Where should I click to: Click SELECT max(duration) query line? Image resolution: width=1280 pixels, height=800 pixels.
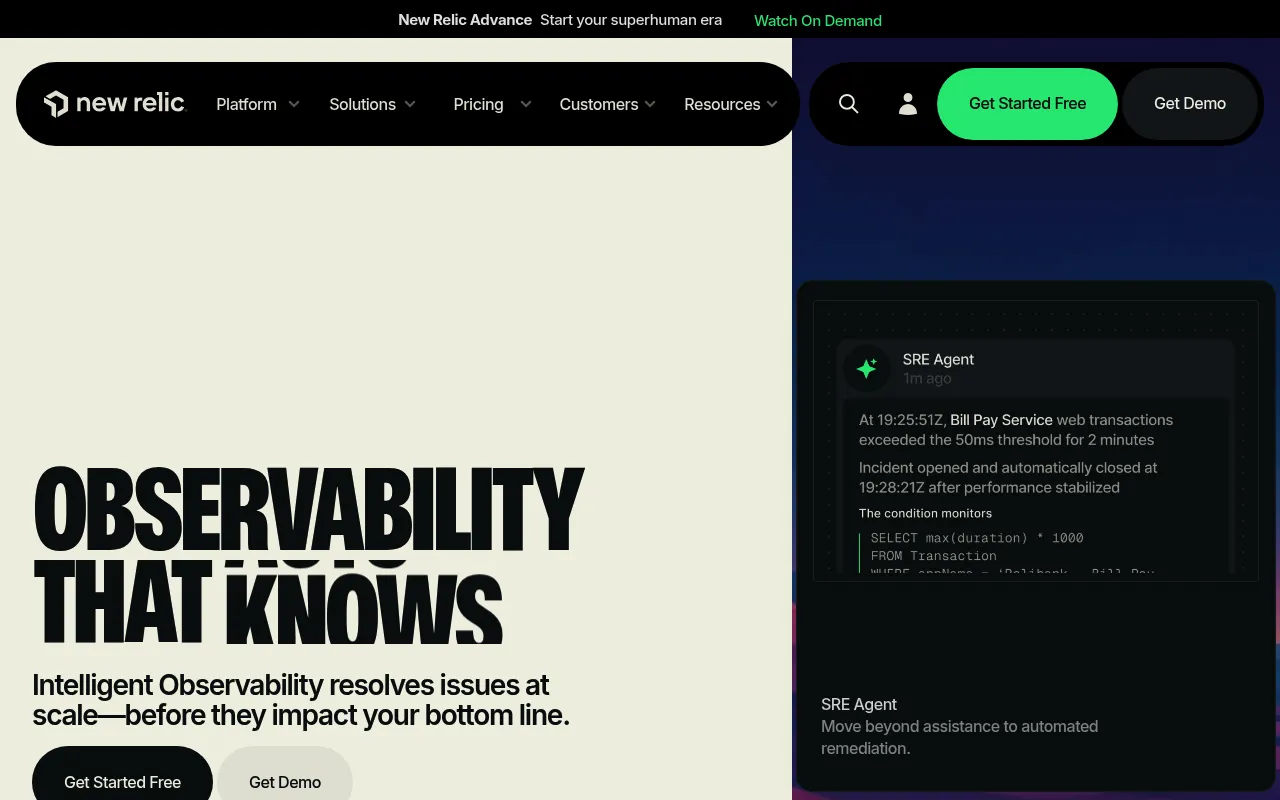click(x=977, y=538)
